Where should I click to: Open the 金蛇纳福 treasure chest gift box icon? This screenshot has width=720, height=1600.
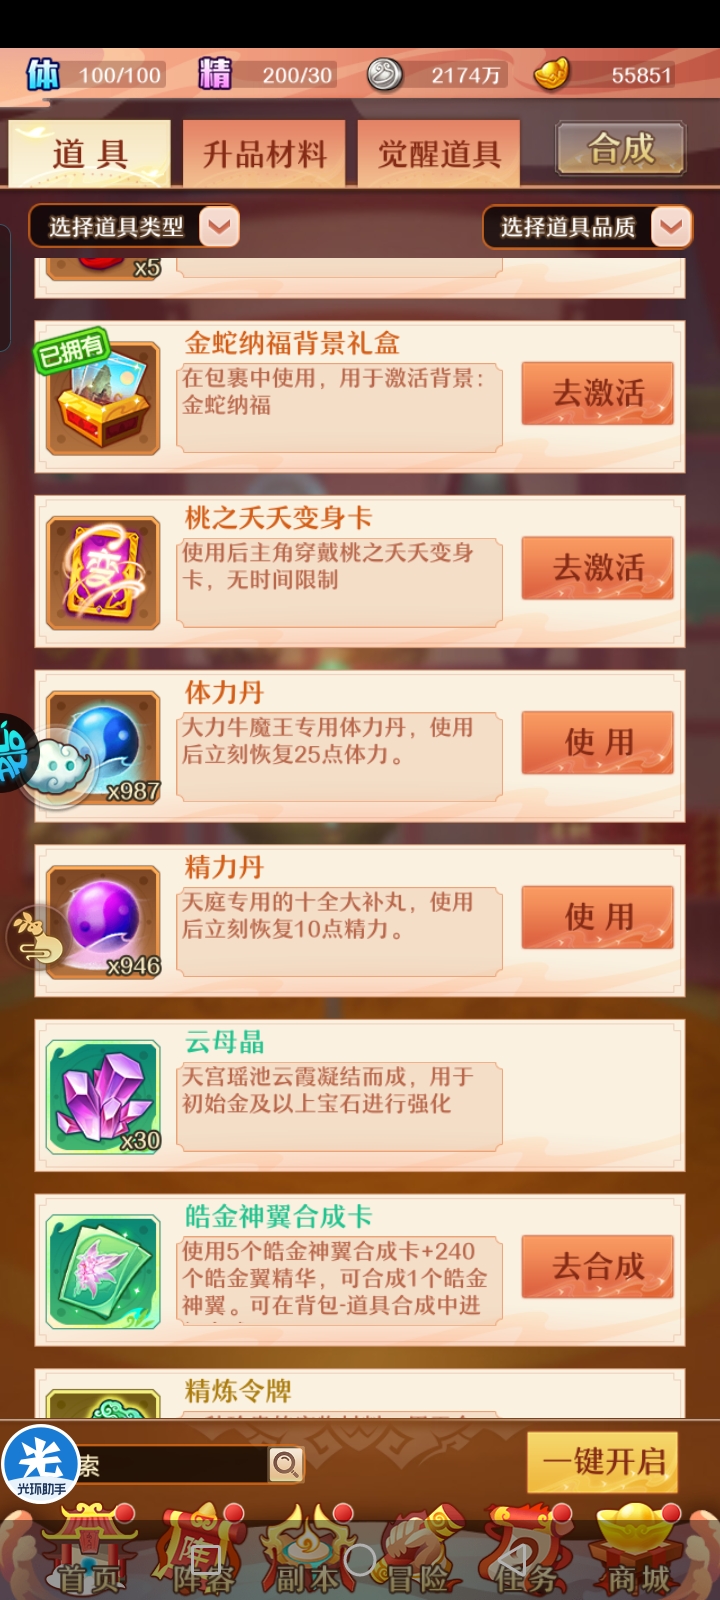[104, 397]
